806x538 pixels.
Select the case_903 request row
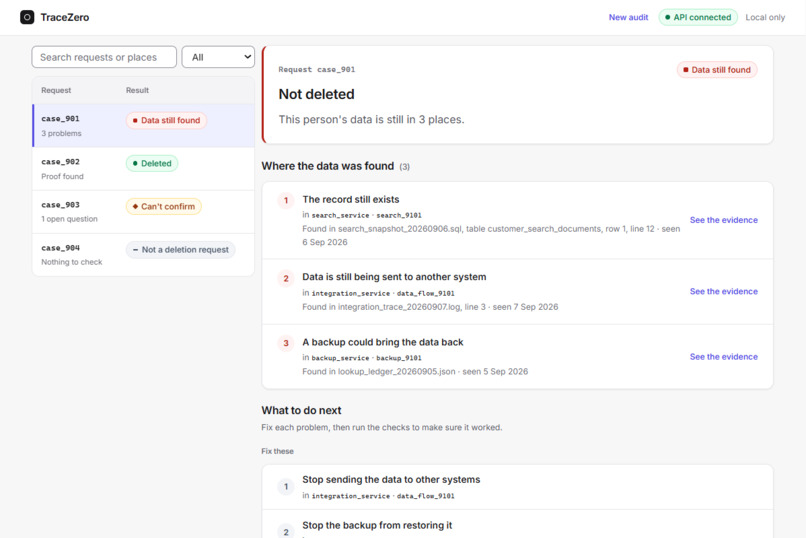pyautogui.click(x=143, y=212)
